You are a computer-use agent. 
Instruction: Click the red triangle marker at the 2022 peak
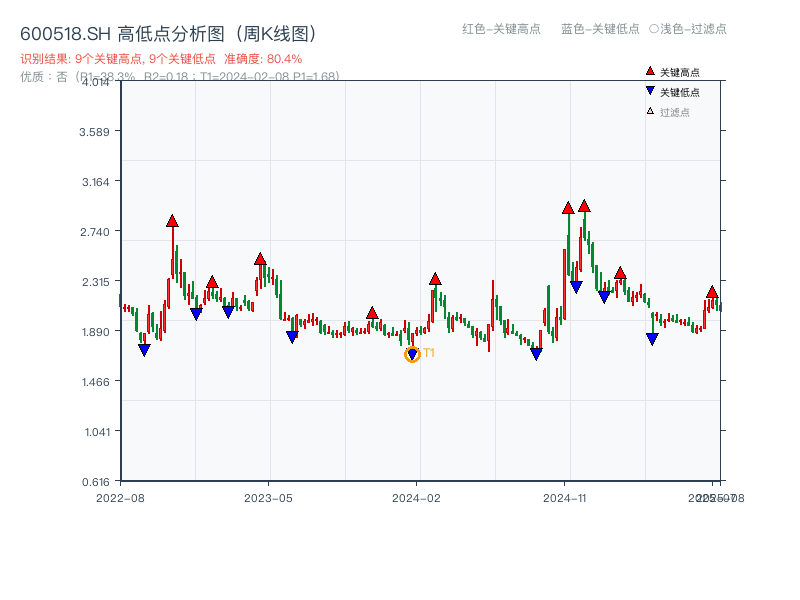coord(171,219)
